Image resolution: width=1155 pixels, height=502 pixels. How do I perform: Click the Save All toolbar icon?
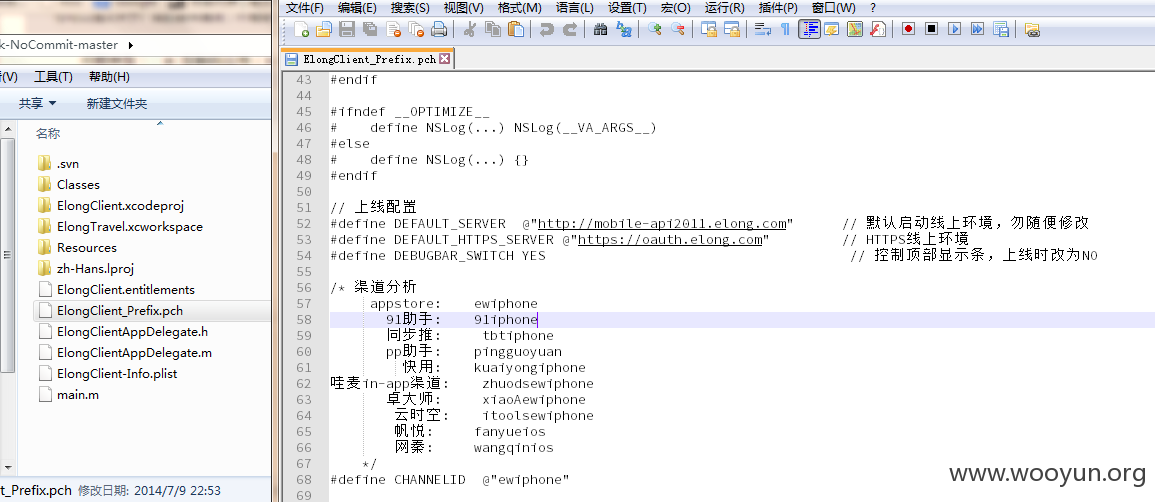(370, 29)
